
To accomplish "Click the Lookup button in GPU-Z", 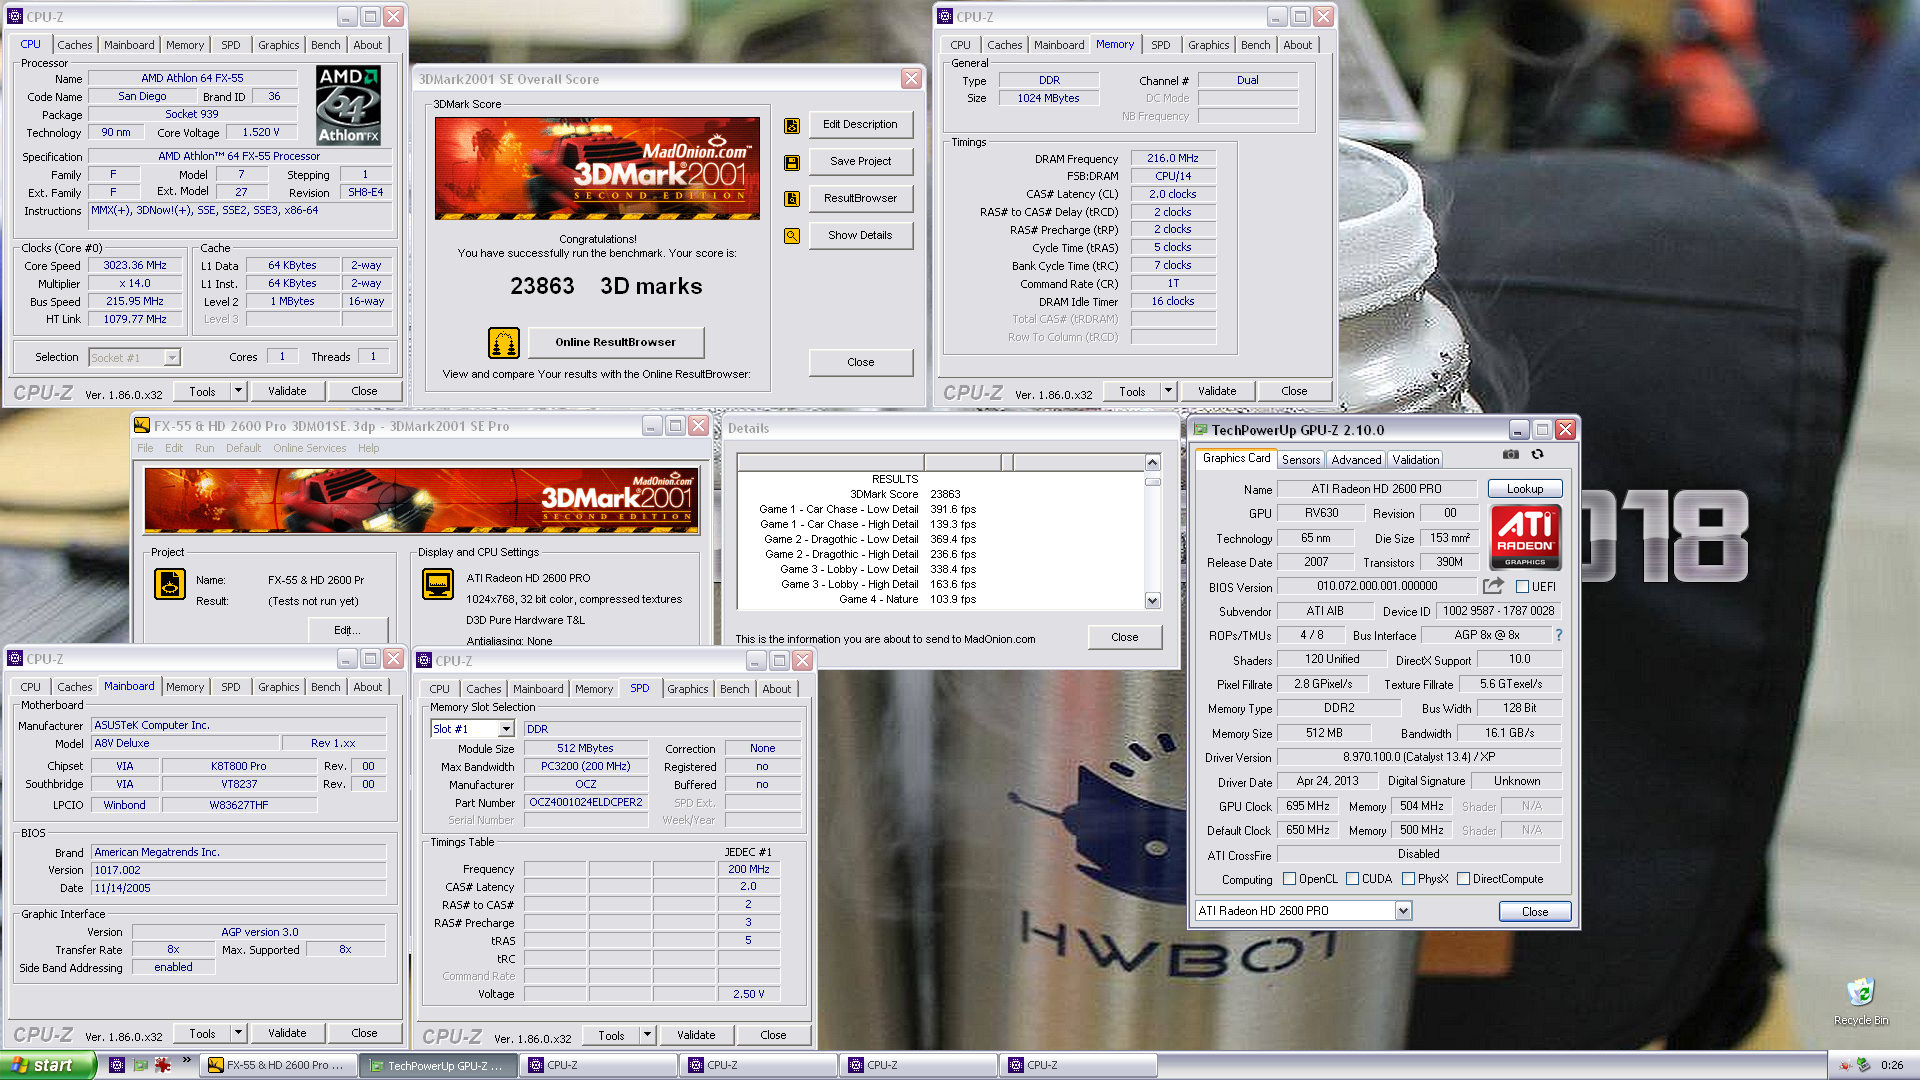I will [1525, 489].
